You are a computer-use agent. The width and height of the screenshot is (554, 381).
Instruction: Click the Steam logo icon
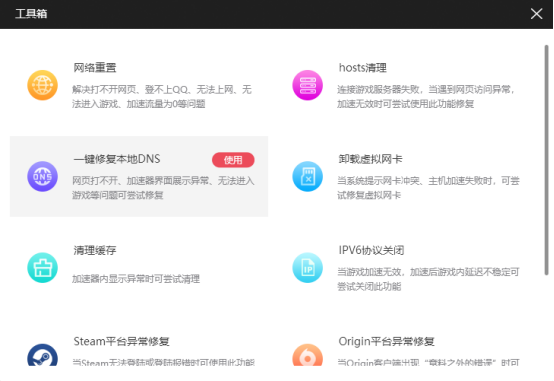(42, 355)
